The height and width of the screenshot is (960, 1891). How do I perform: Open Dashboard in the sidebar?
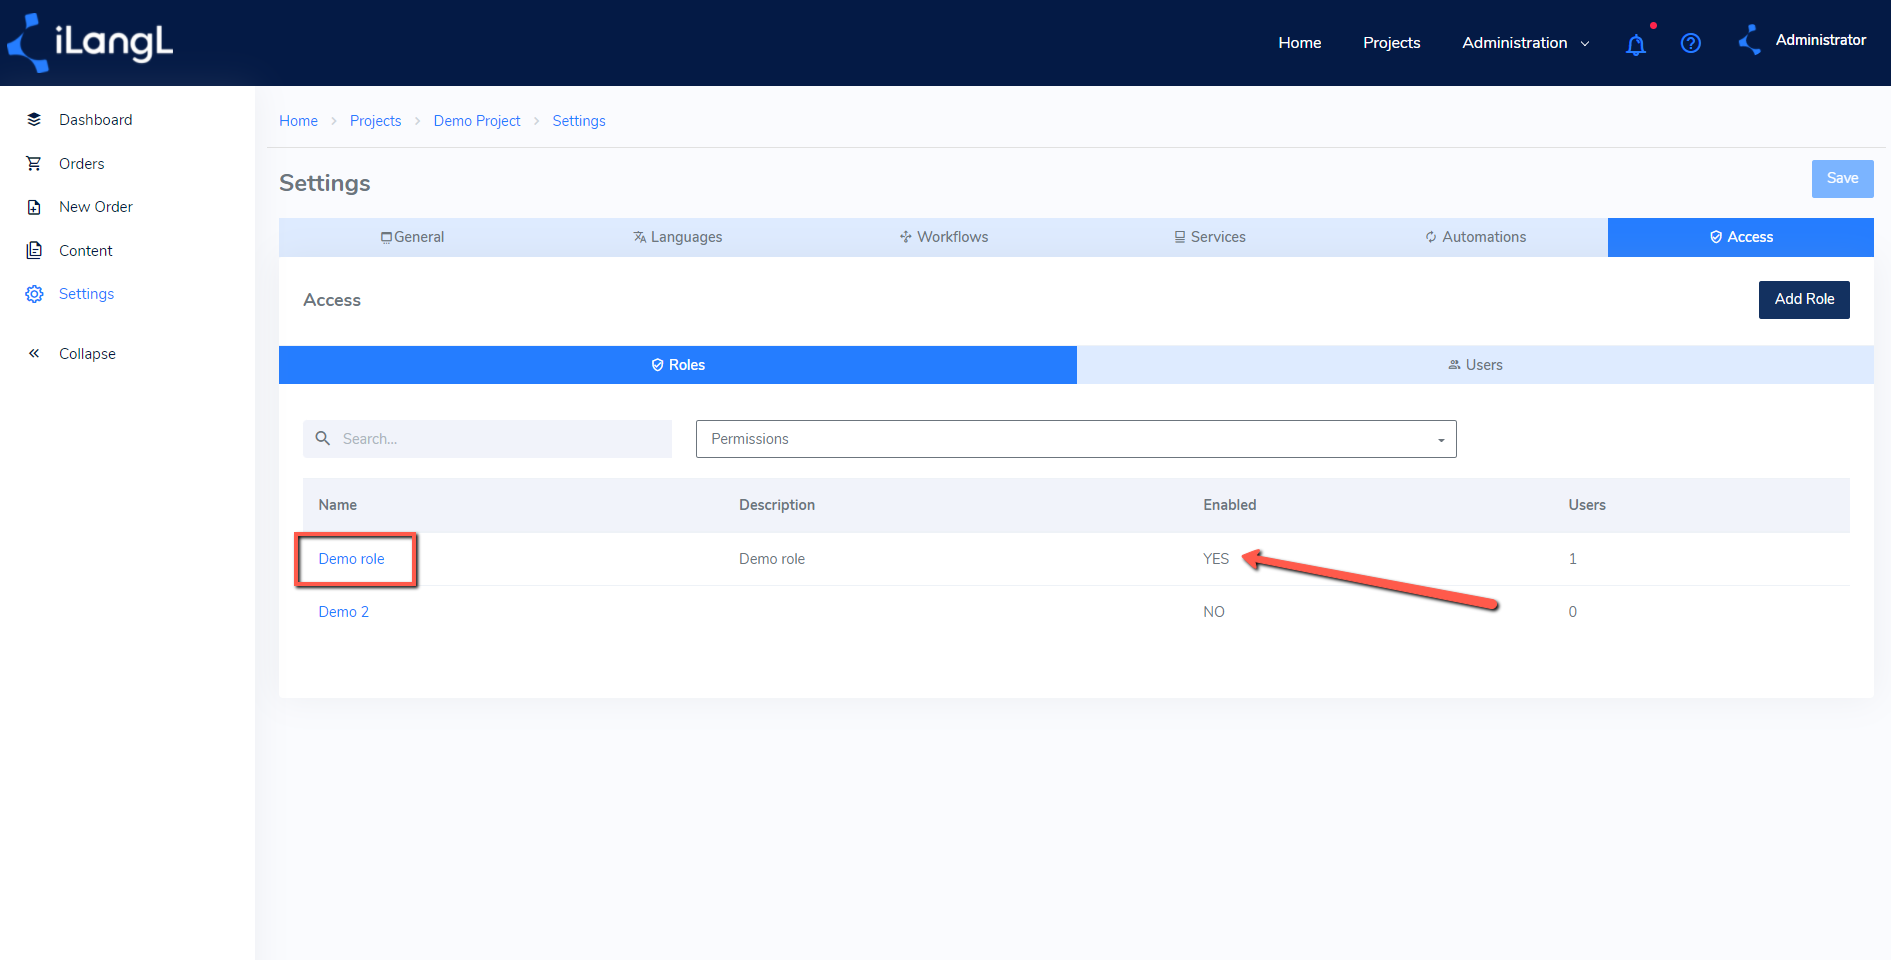pos(95,120)
